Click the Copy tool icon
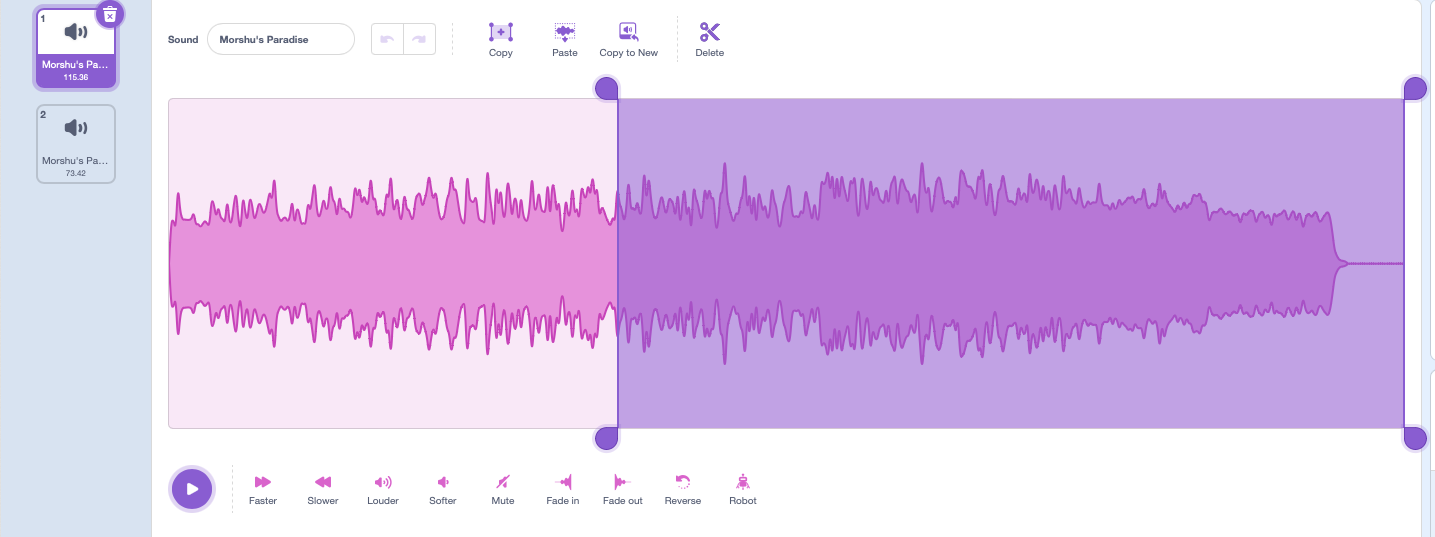Image resolution: width=1435 pixels, height=537 pixels. (501, 32)
